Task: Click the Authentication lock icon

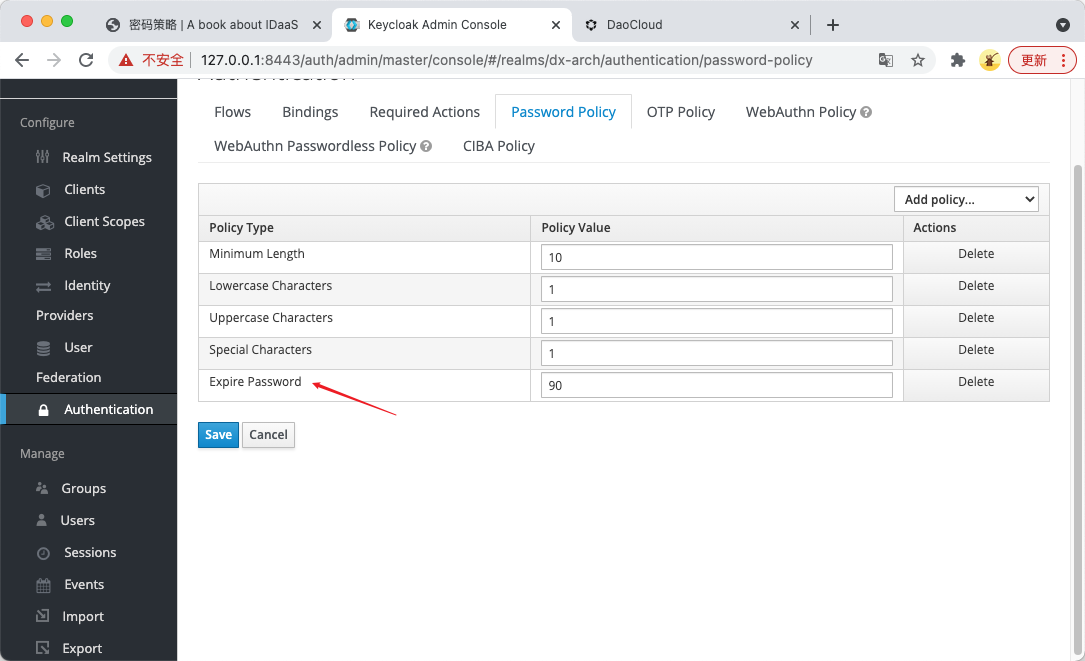Action: (43, 410)
